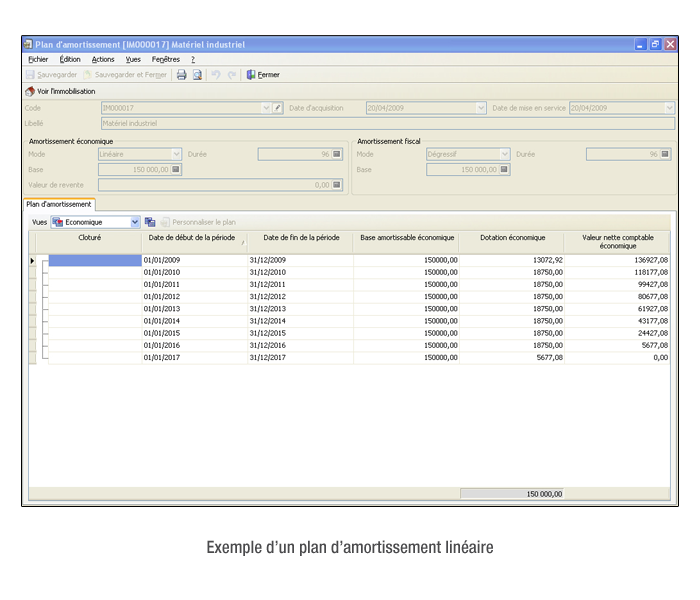The height and width of the screenshot is (600, 700).
Task: Open the Actions menu
Action: [103, 60]
